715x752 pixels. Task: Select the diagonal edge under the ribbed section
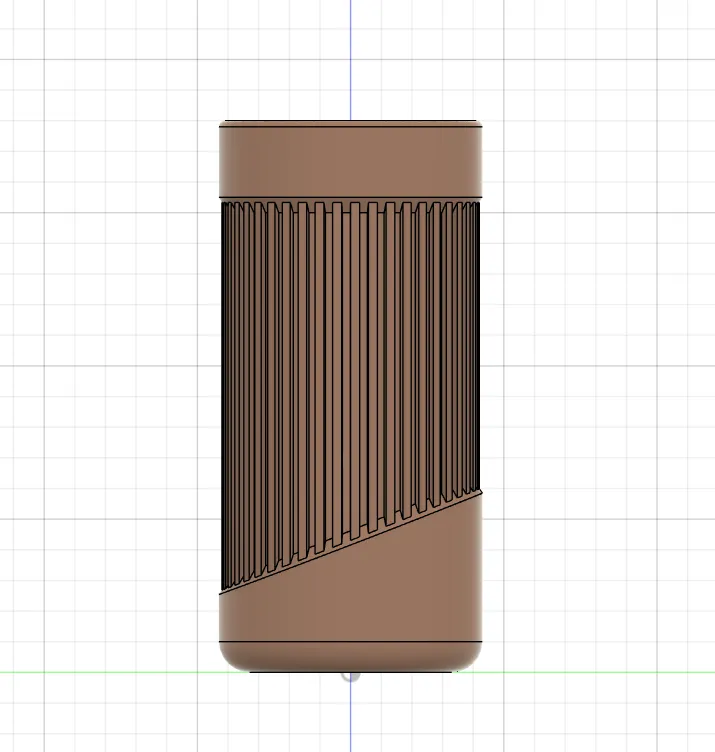[350, 545]
